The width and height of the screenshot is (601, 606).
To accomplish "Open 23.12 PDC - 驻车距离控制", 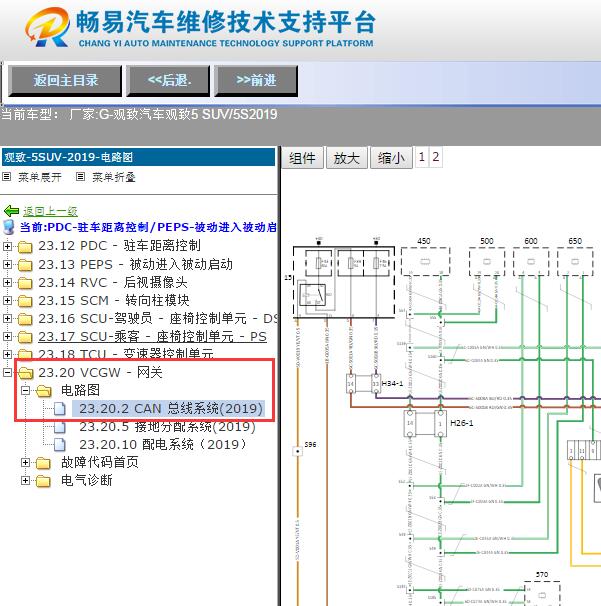I will tap(119, 246).
